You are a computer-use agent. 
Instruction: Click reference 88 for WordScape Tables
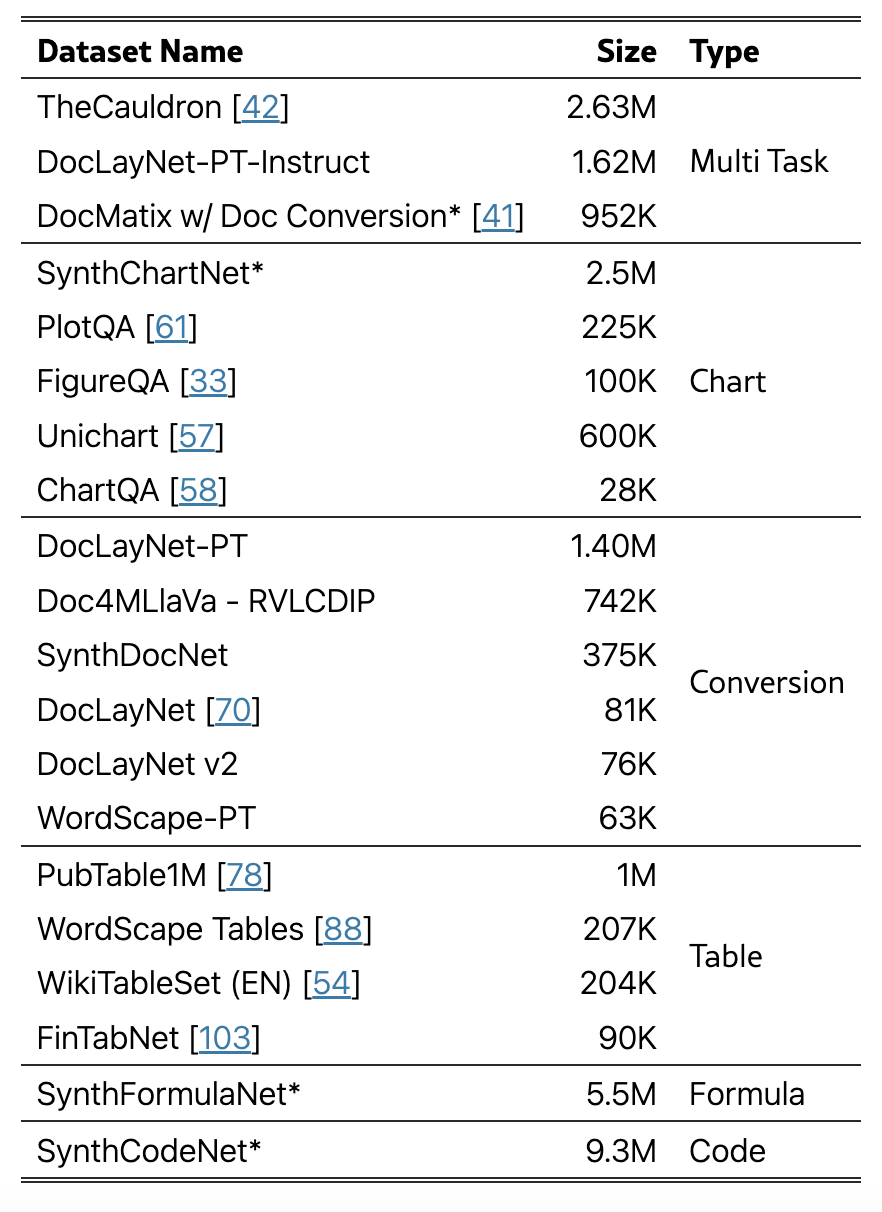[x=343, y=930]
